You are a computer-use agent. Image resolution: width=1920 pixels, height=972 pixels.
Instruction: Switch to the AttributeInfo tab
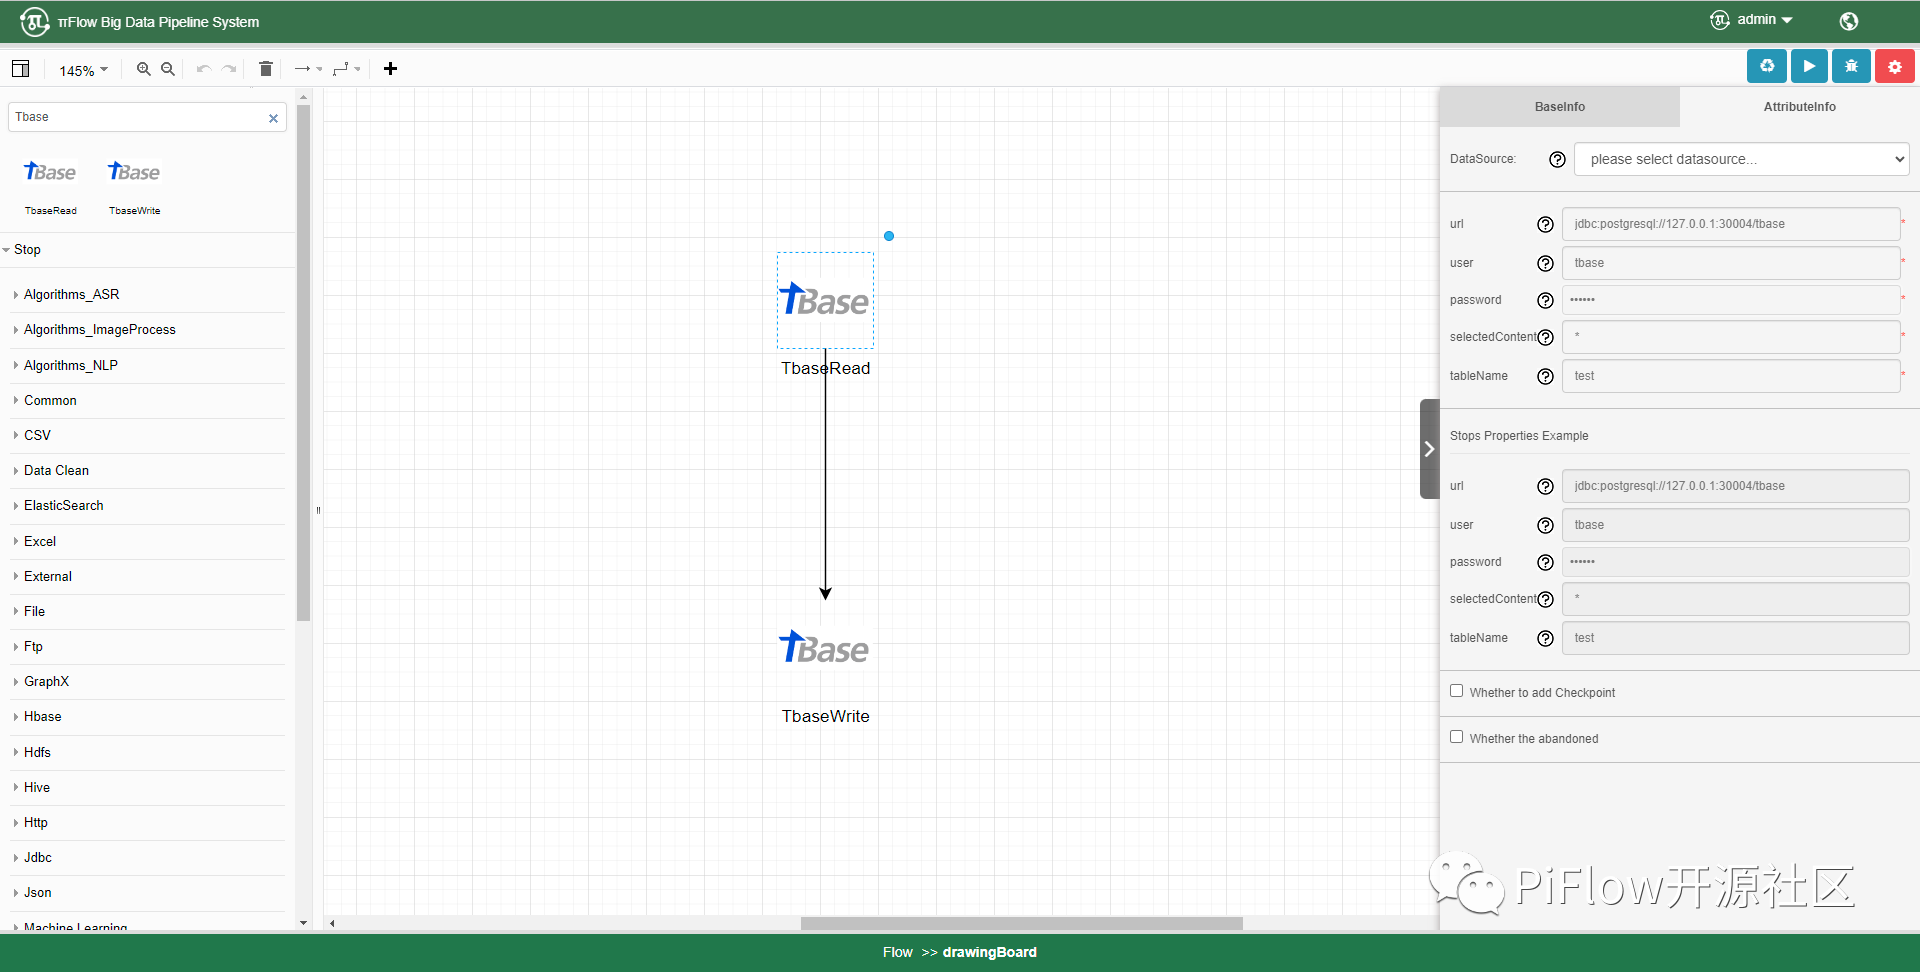[1799, 107]
